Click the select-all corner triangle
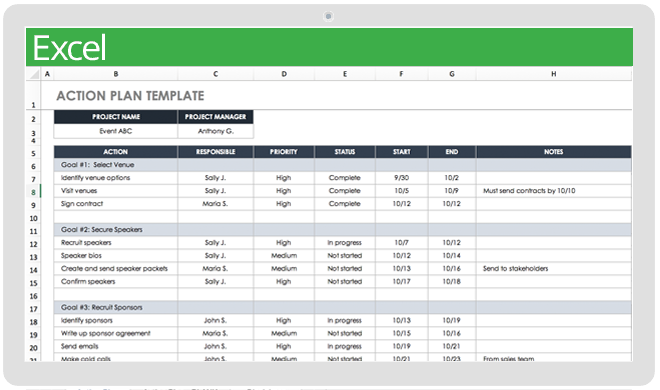660x390 pixels. [x=34, y=74]
